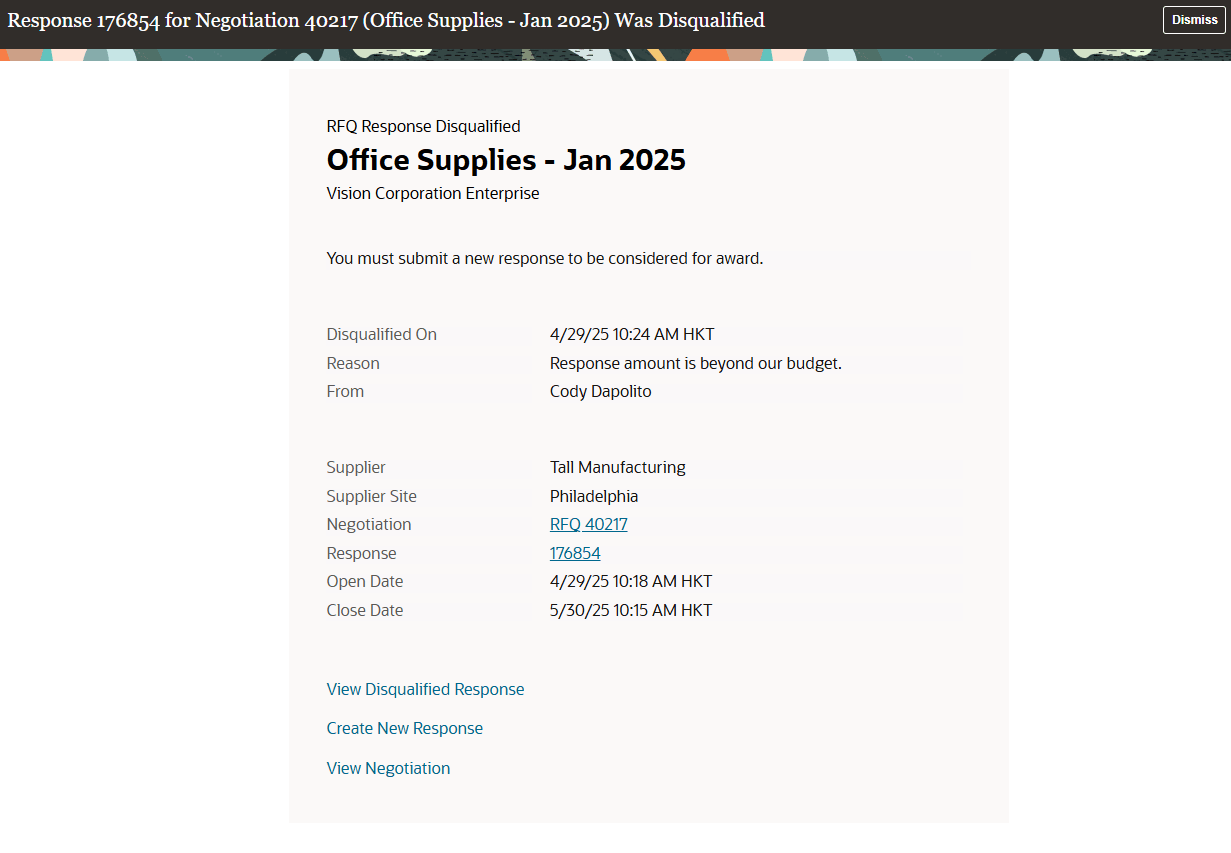This screenshot has height=853, width=1231.
Task: Click the Philadelphia supplier site value
Action: pos(594,495)
